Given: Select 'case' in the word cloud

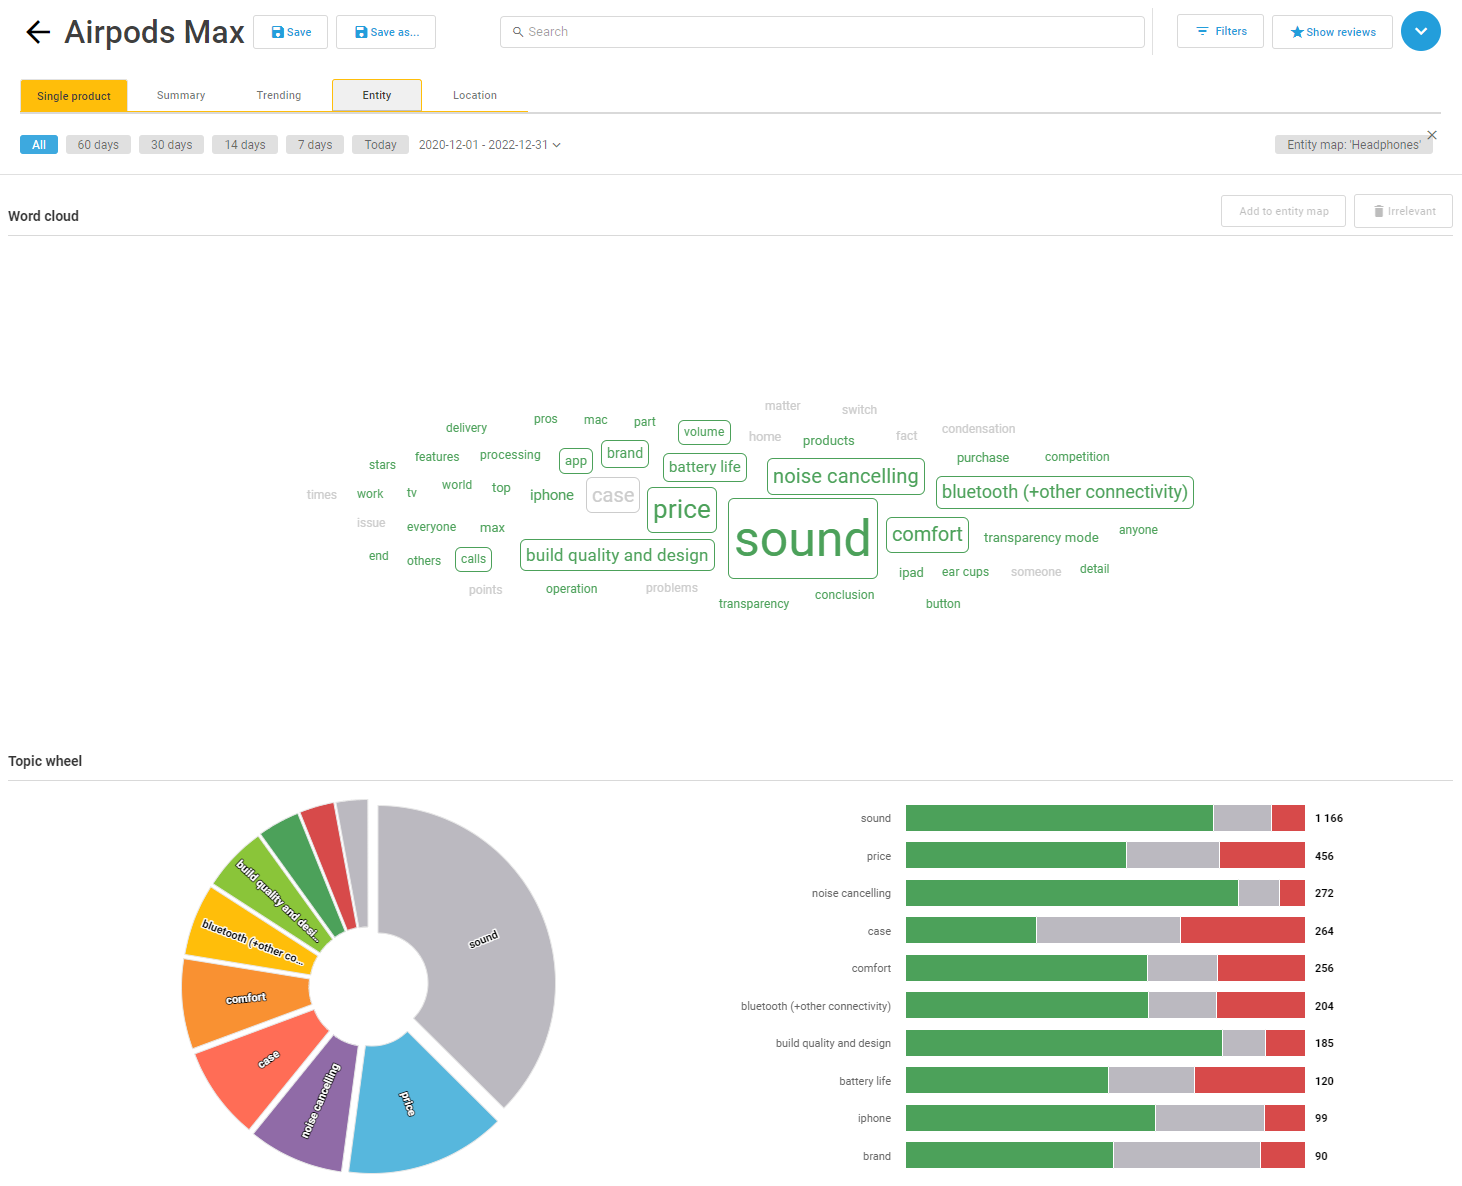Looking at the screenshot, I should [x=613, y=496].
